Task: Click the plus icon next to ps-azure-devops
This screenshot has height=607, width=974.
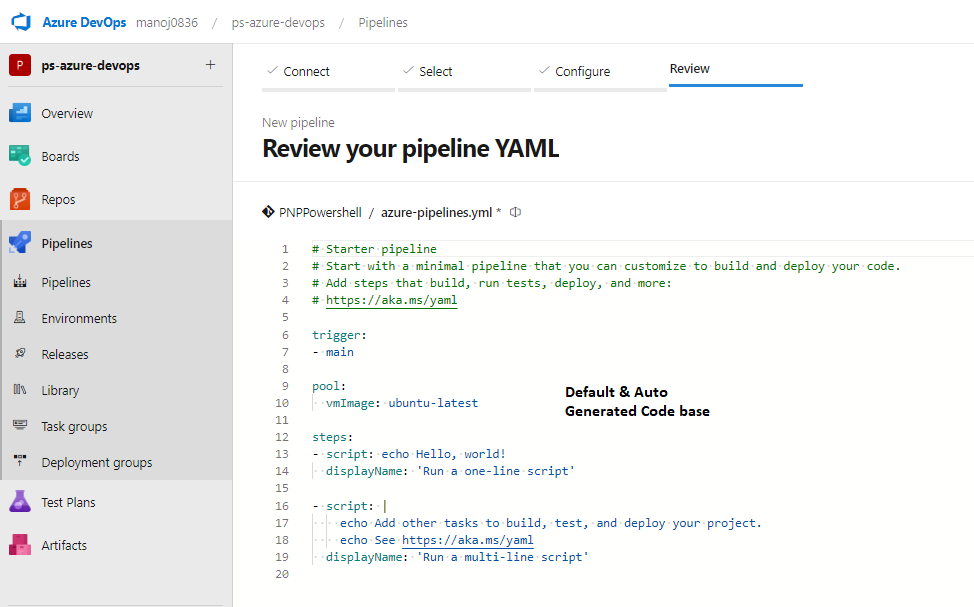Action: 211,65
